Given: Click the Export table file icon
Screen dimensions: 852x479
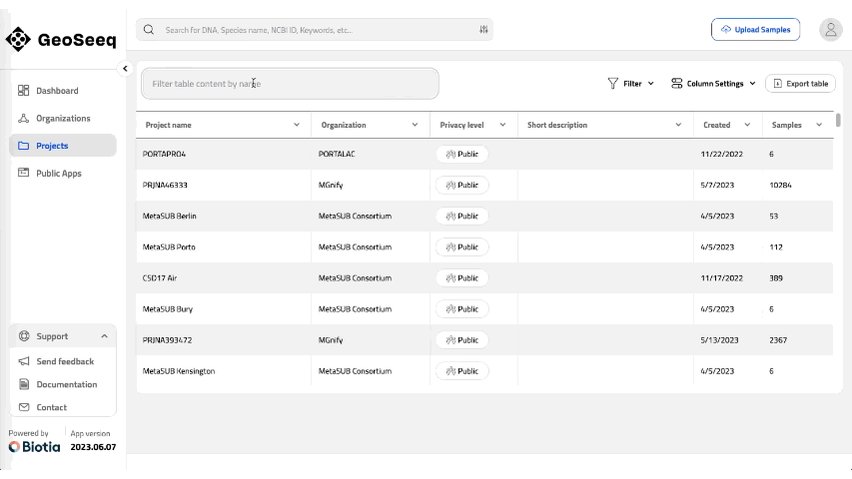Looking at the screenshot, I should [778, 84].
